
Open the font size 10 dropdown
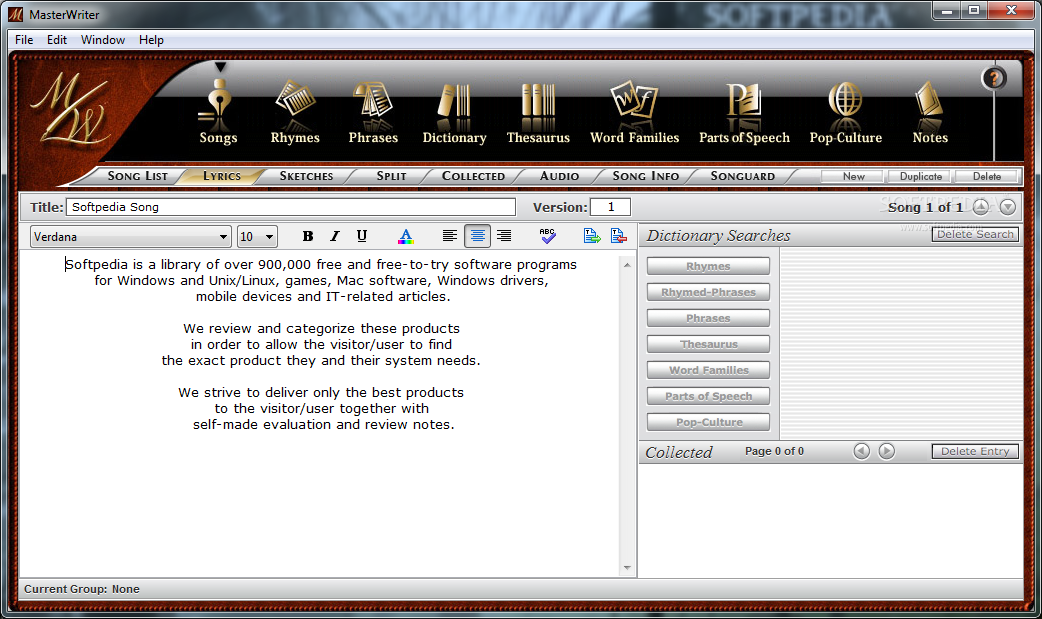(257, 237)
